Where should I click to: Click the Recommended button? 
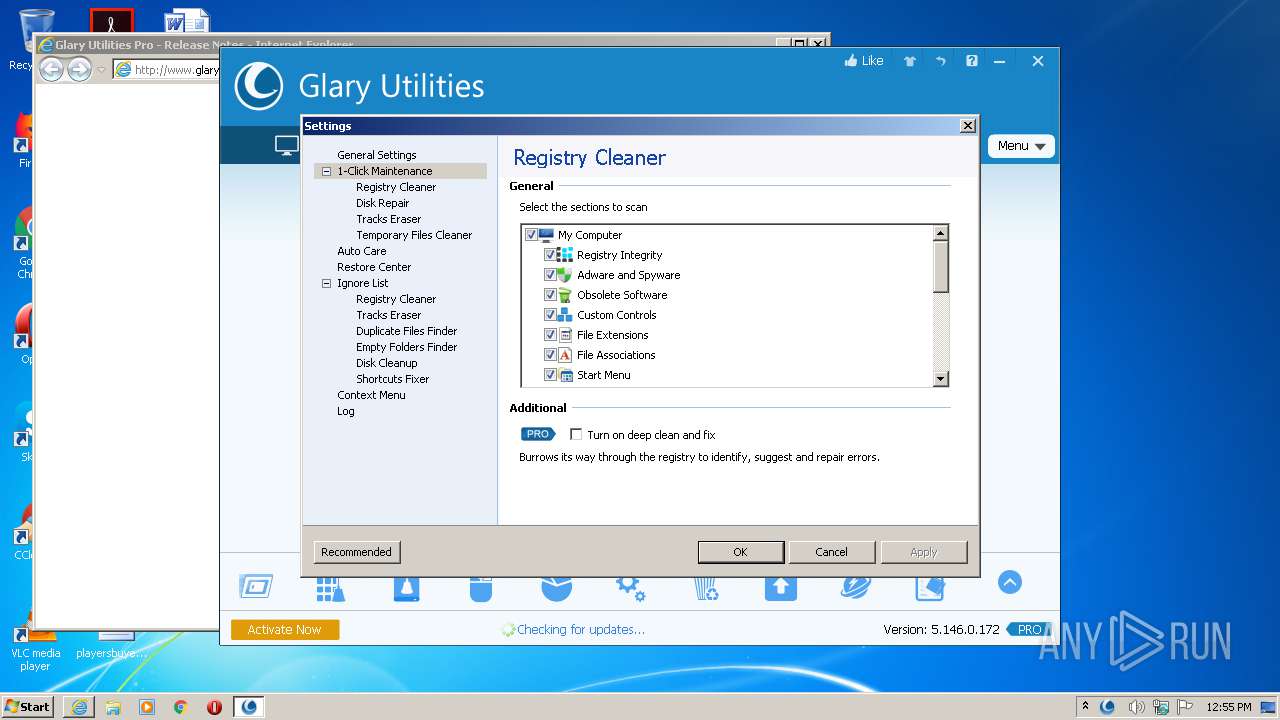coord(357,552)
